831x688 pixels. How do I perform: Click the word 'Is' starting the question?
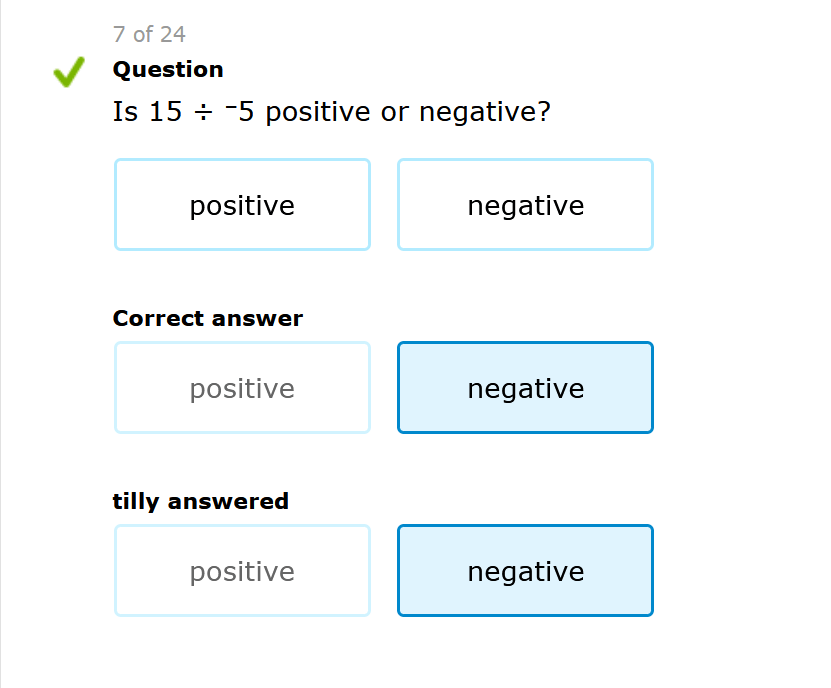(125, 112)
